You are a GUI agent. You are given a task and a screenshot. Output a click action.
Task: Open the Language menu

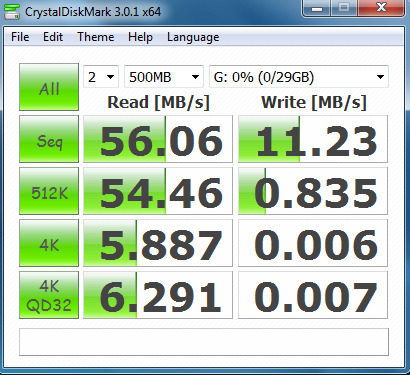coord(193,37)
